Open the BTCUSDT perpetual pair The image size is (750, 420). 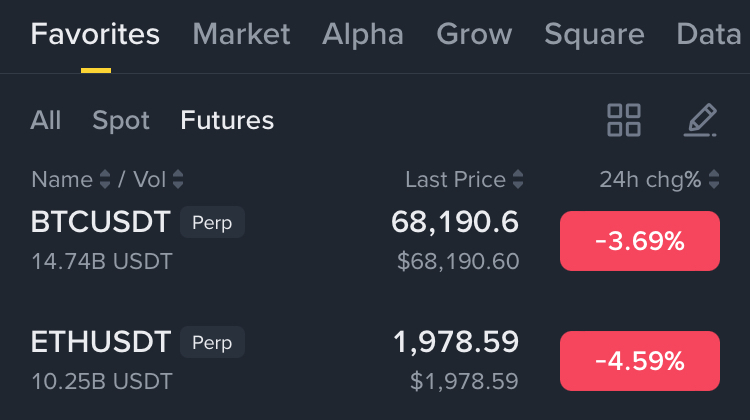[x=101, y=222]
